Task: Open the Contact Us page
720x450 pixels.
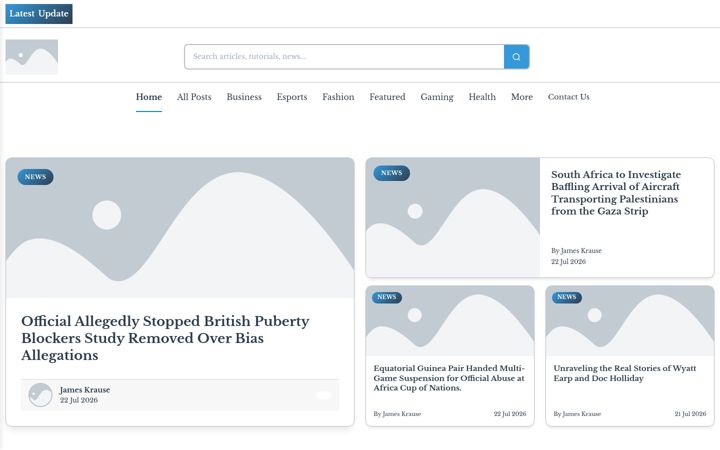Action: (568, 97)
